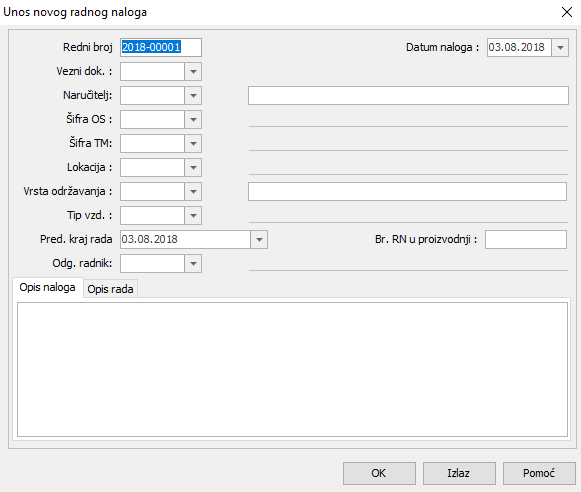Open the Naručitelj dropdown arrow
The width and height of the screenshot is (581, 492).
[193, 96]
